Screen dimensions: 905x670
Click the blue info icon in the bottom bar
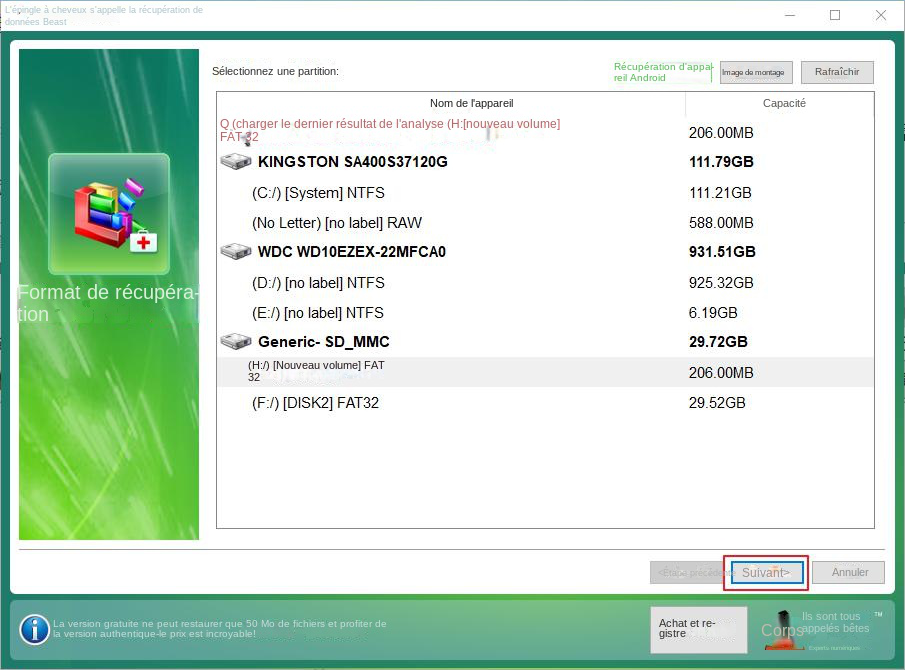click(x=34, y=630)
